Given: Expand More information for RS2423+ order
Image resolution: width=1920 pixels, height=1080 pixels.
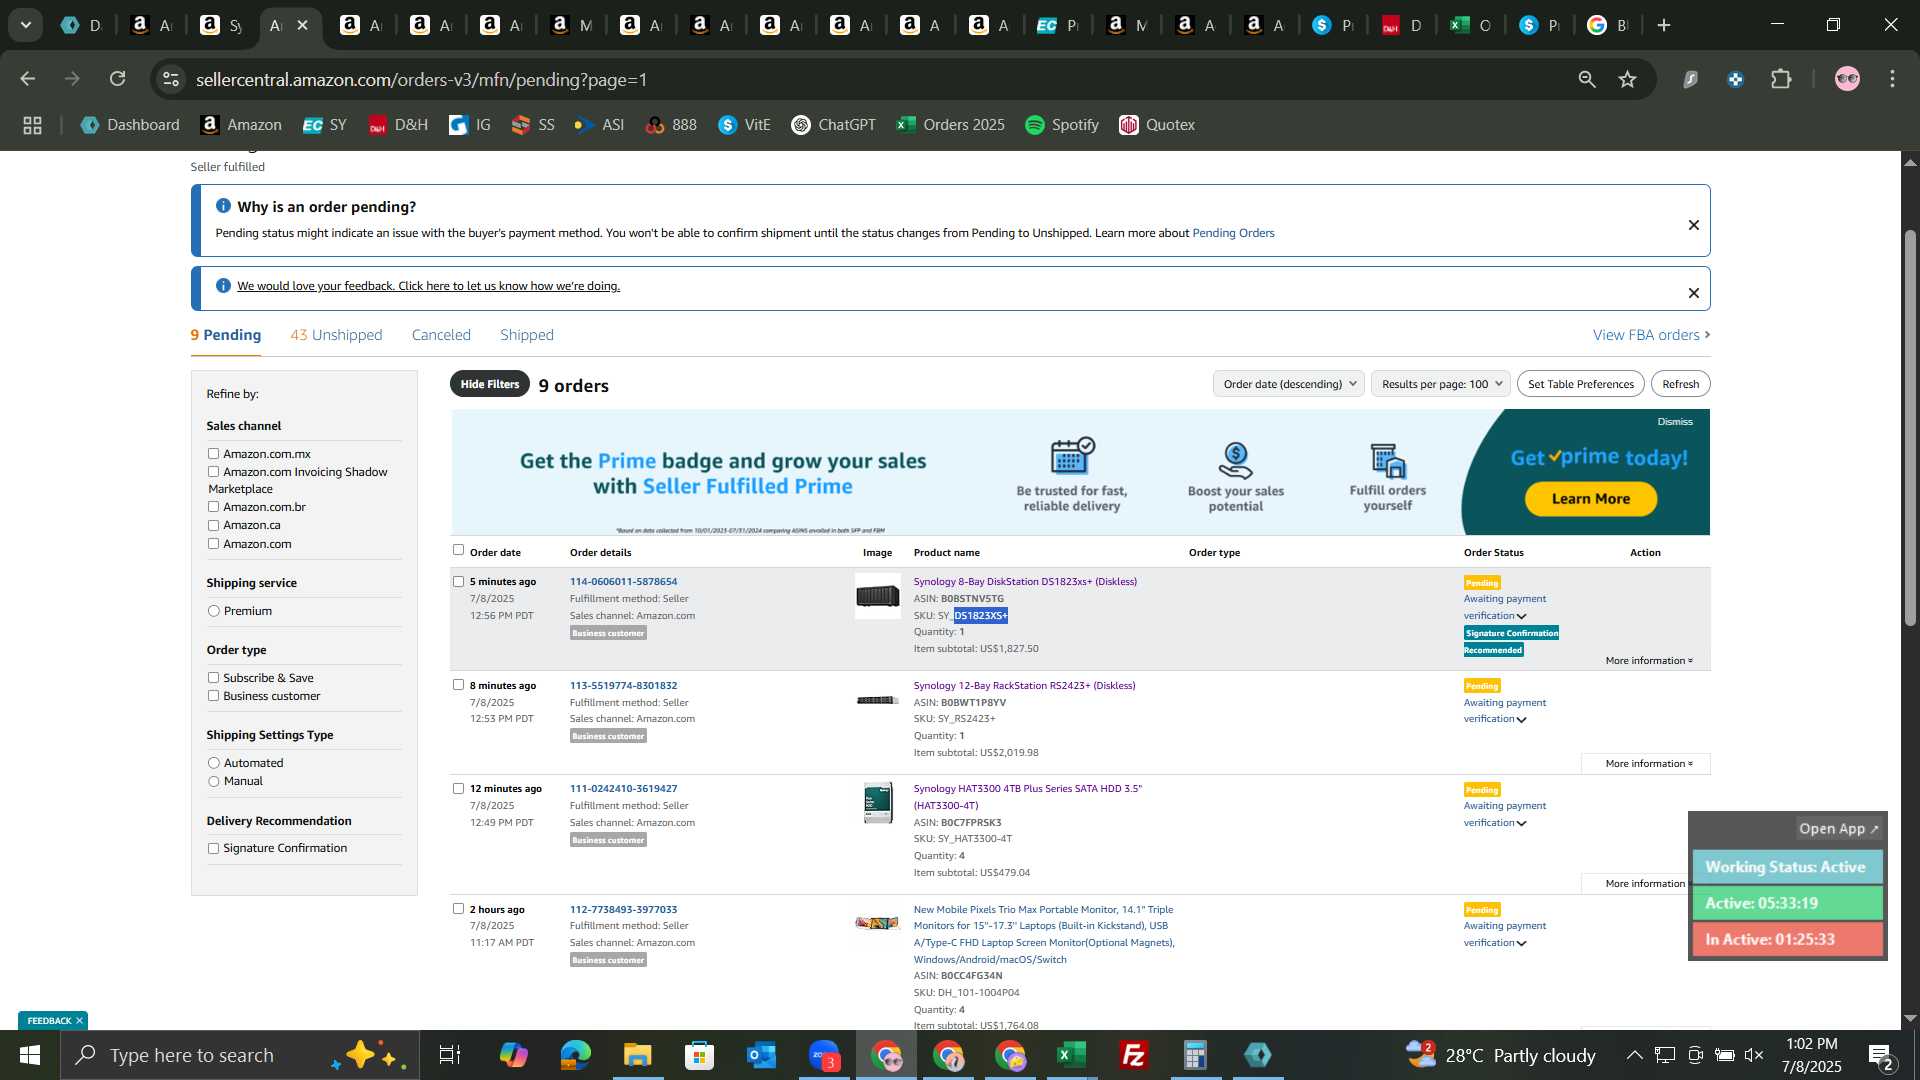Looking at the screenshot, I should 1646,764.
